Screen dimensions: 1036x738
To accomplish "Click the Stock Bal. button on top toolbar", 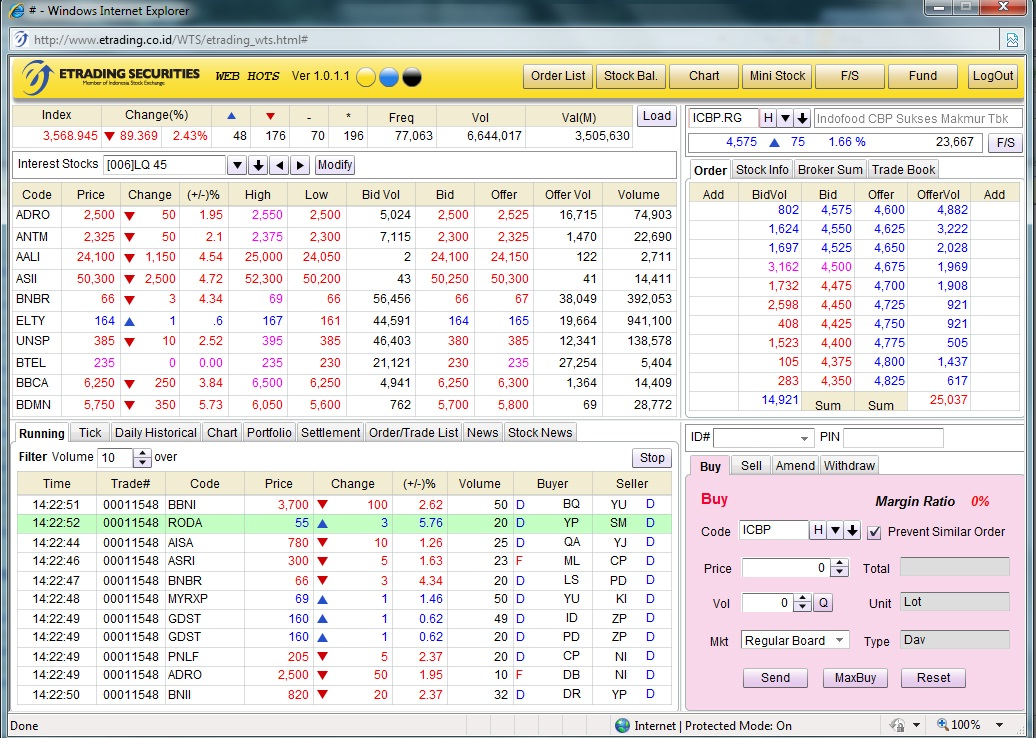I will [x=630, y=76].
